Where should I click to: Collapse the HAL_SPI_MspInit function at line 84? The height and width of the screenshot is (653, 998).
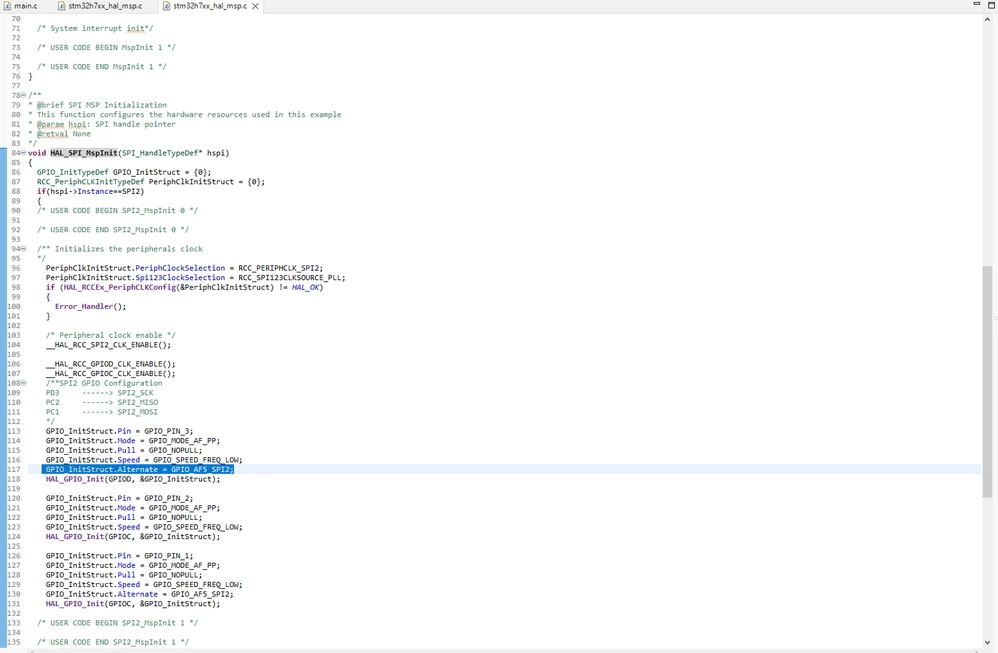click(x=24, y=153)
